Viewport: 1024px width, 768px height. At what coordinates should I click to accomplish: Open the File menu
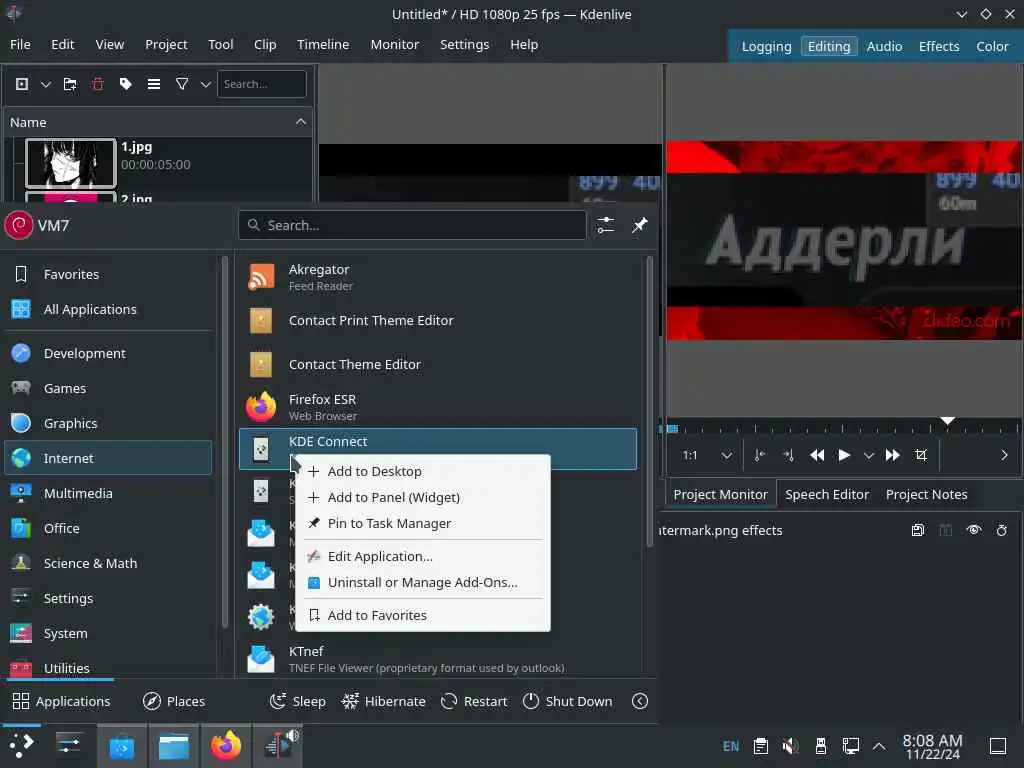tap(20, 44)
